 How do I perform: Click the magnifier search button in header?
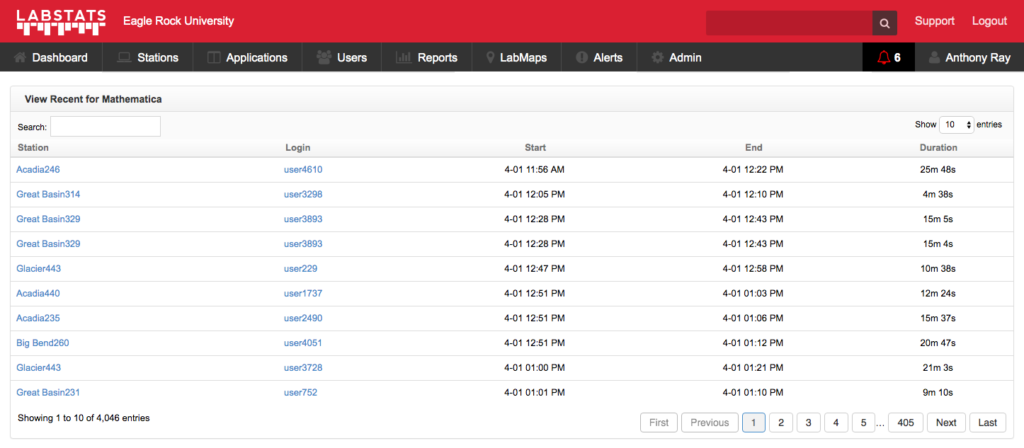(x=884, y=23)
